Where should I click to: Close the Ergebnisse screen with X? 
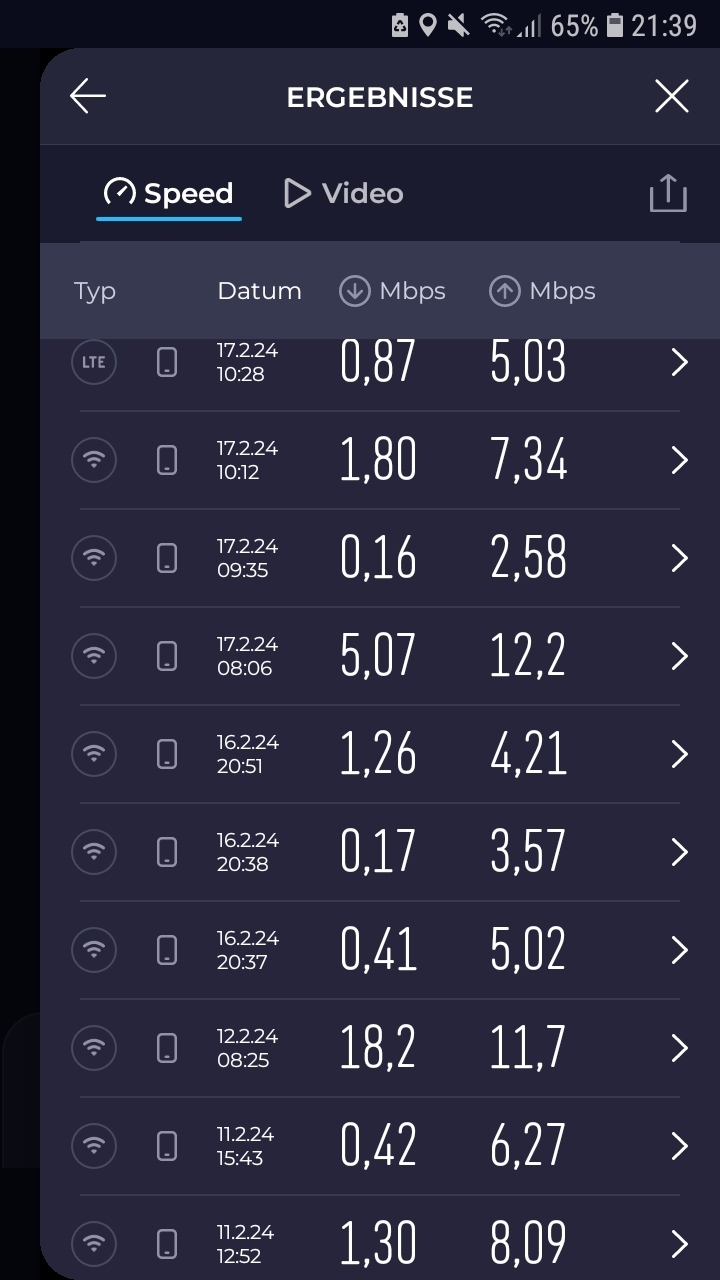(x=671, y=97)
